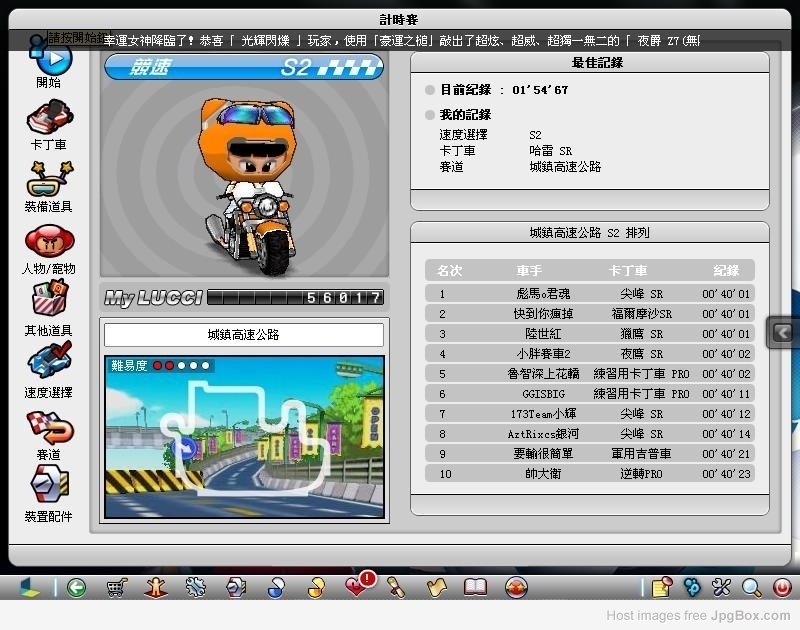Click the 城鎮高速公路 track name field
Image resolution: width=800 pixels, height=630 pixels.
click(x=244, y=335)
